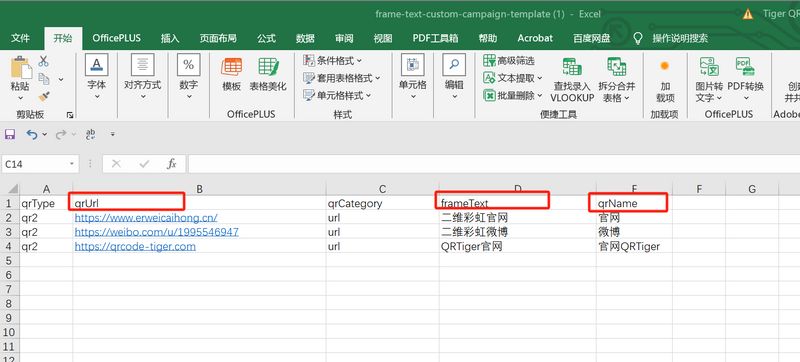This screenshot has width=800, height=362.
Task: Click the Save icon in quick access toolbar
Action: (x=10, y=135)
